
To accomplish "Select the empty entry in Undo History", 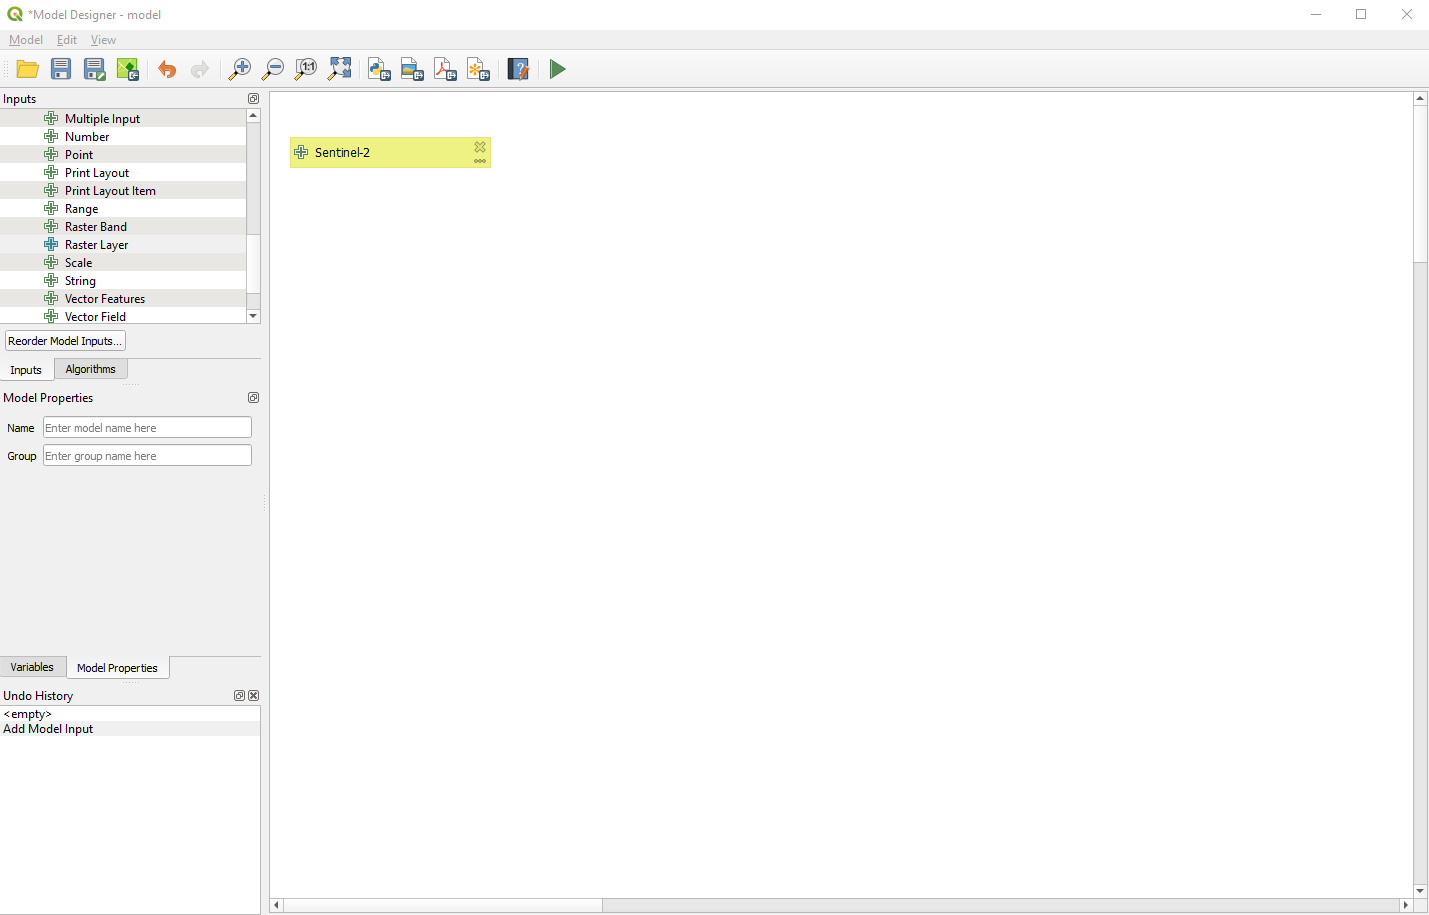I will tap(130, 714).
